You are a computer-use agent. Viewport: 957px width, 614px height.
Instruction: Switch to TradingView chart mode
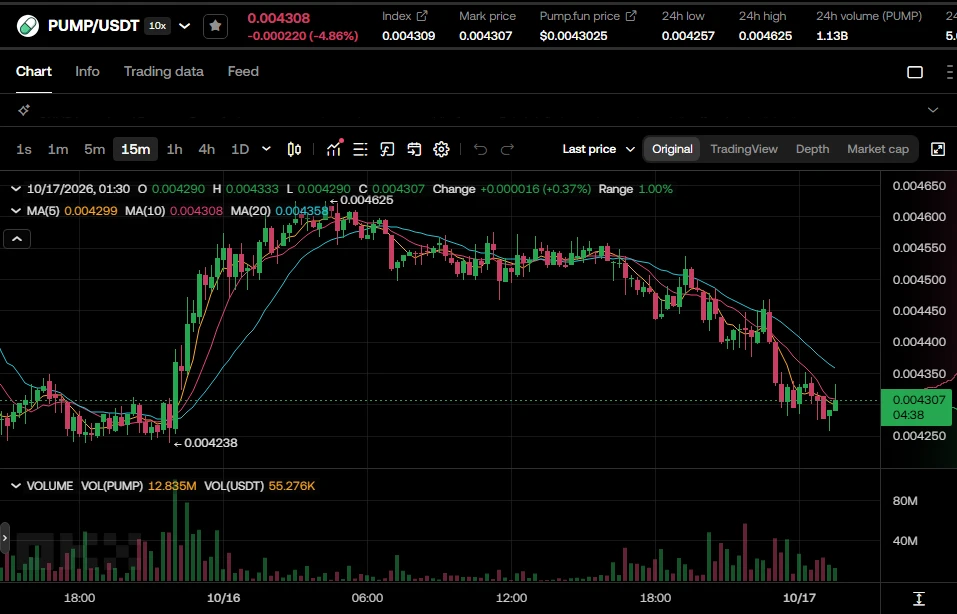click(x=744, y=149)
